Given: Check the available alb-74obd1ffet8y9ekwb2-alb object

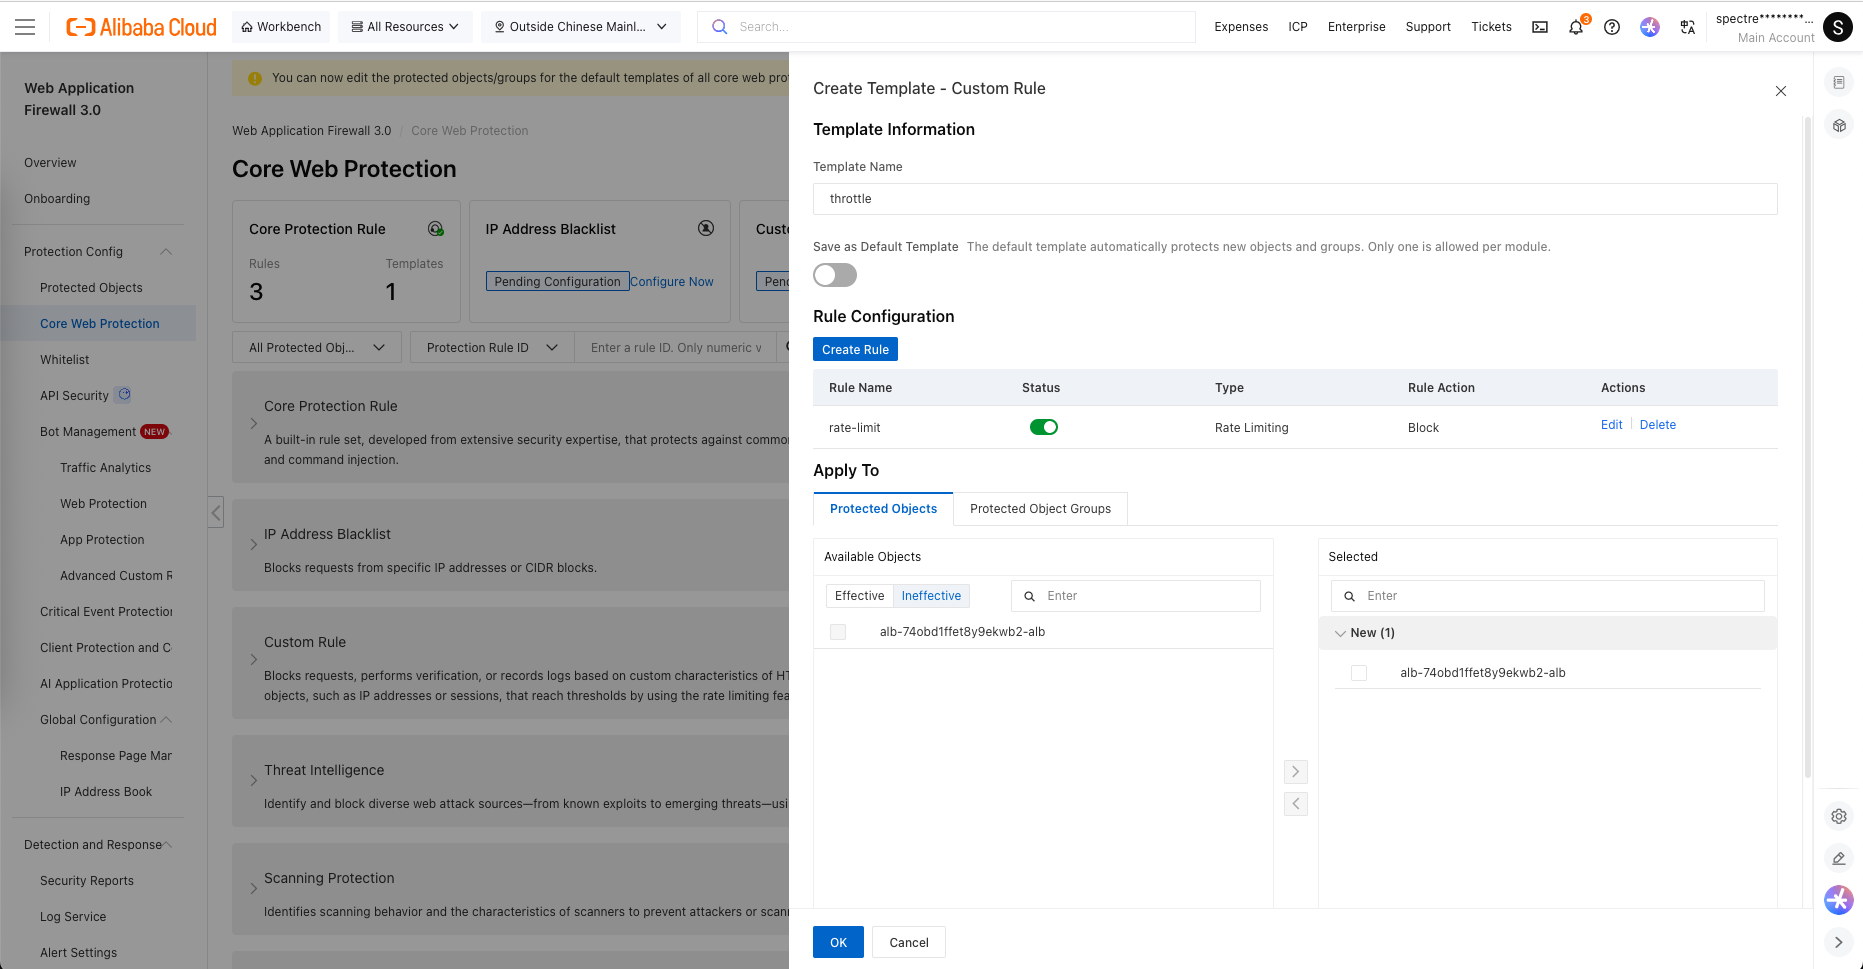Looking at the screenshot, I should coord(838,632).
